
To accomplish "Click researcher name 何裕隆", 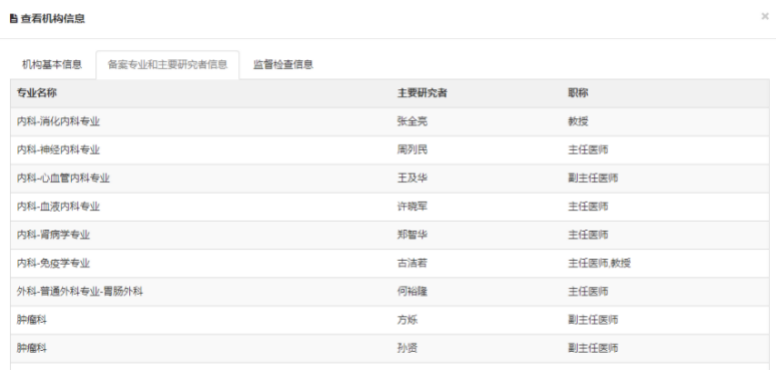I will tap(412, 292).
